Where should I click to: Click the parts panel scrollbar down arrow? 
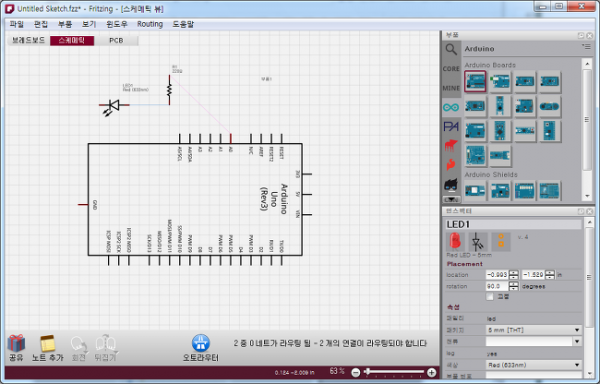tap(587, 197)
